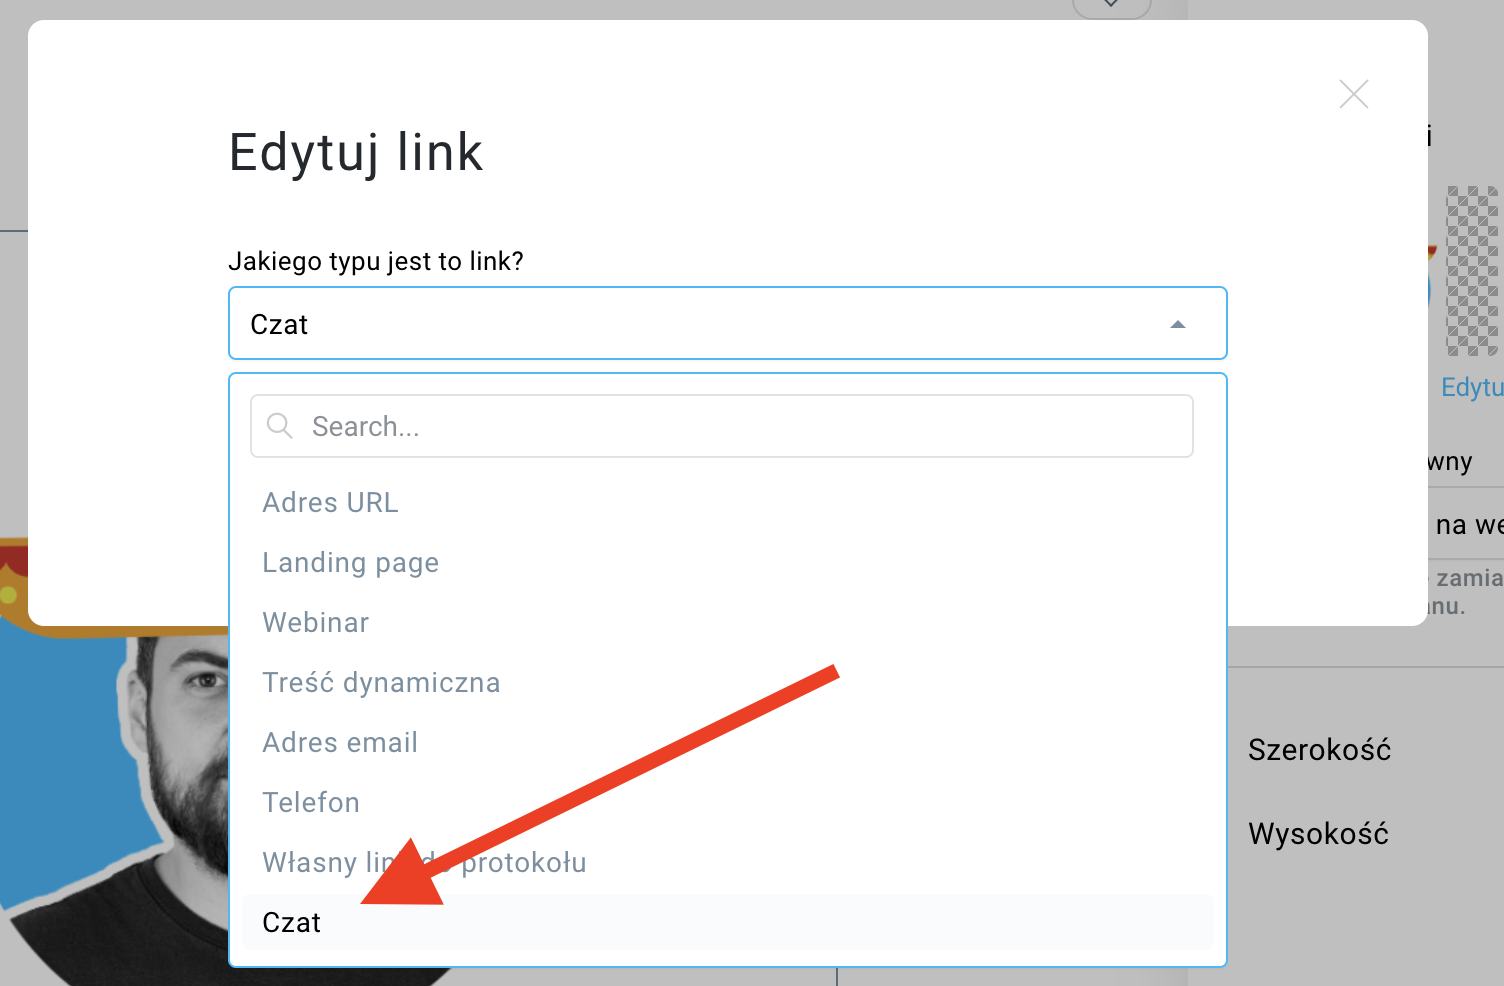The width and height of the screenshot is (1504, 986).
Task: Click the Edytuj link in right panel
Action: pos(1472,387)
